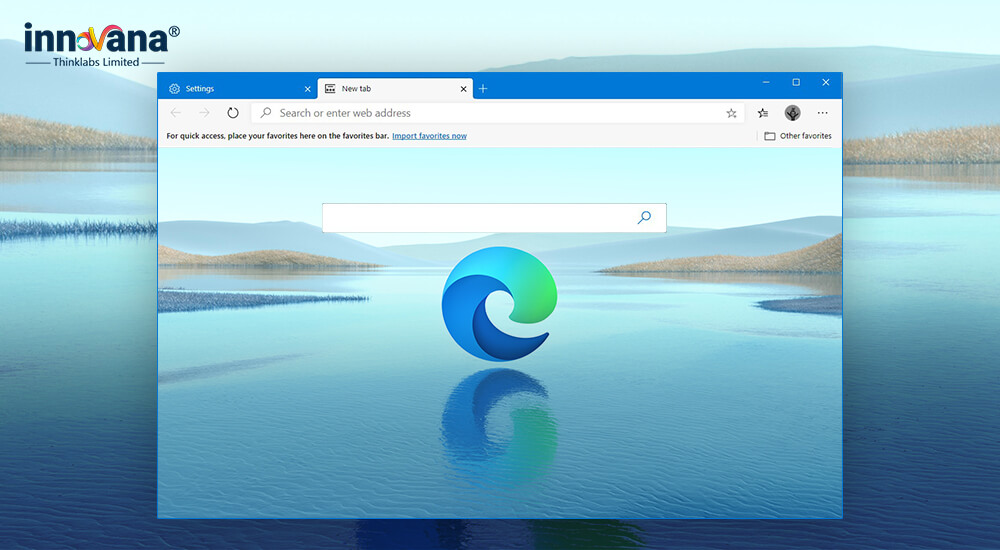Open the user profile avatar
1000x550 pixels.
point(793,113)
